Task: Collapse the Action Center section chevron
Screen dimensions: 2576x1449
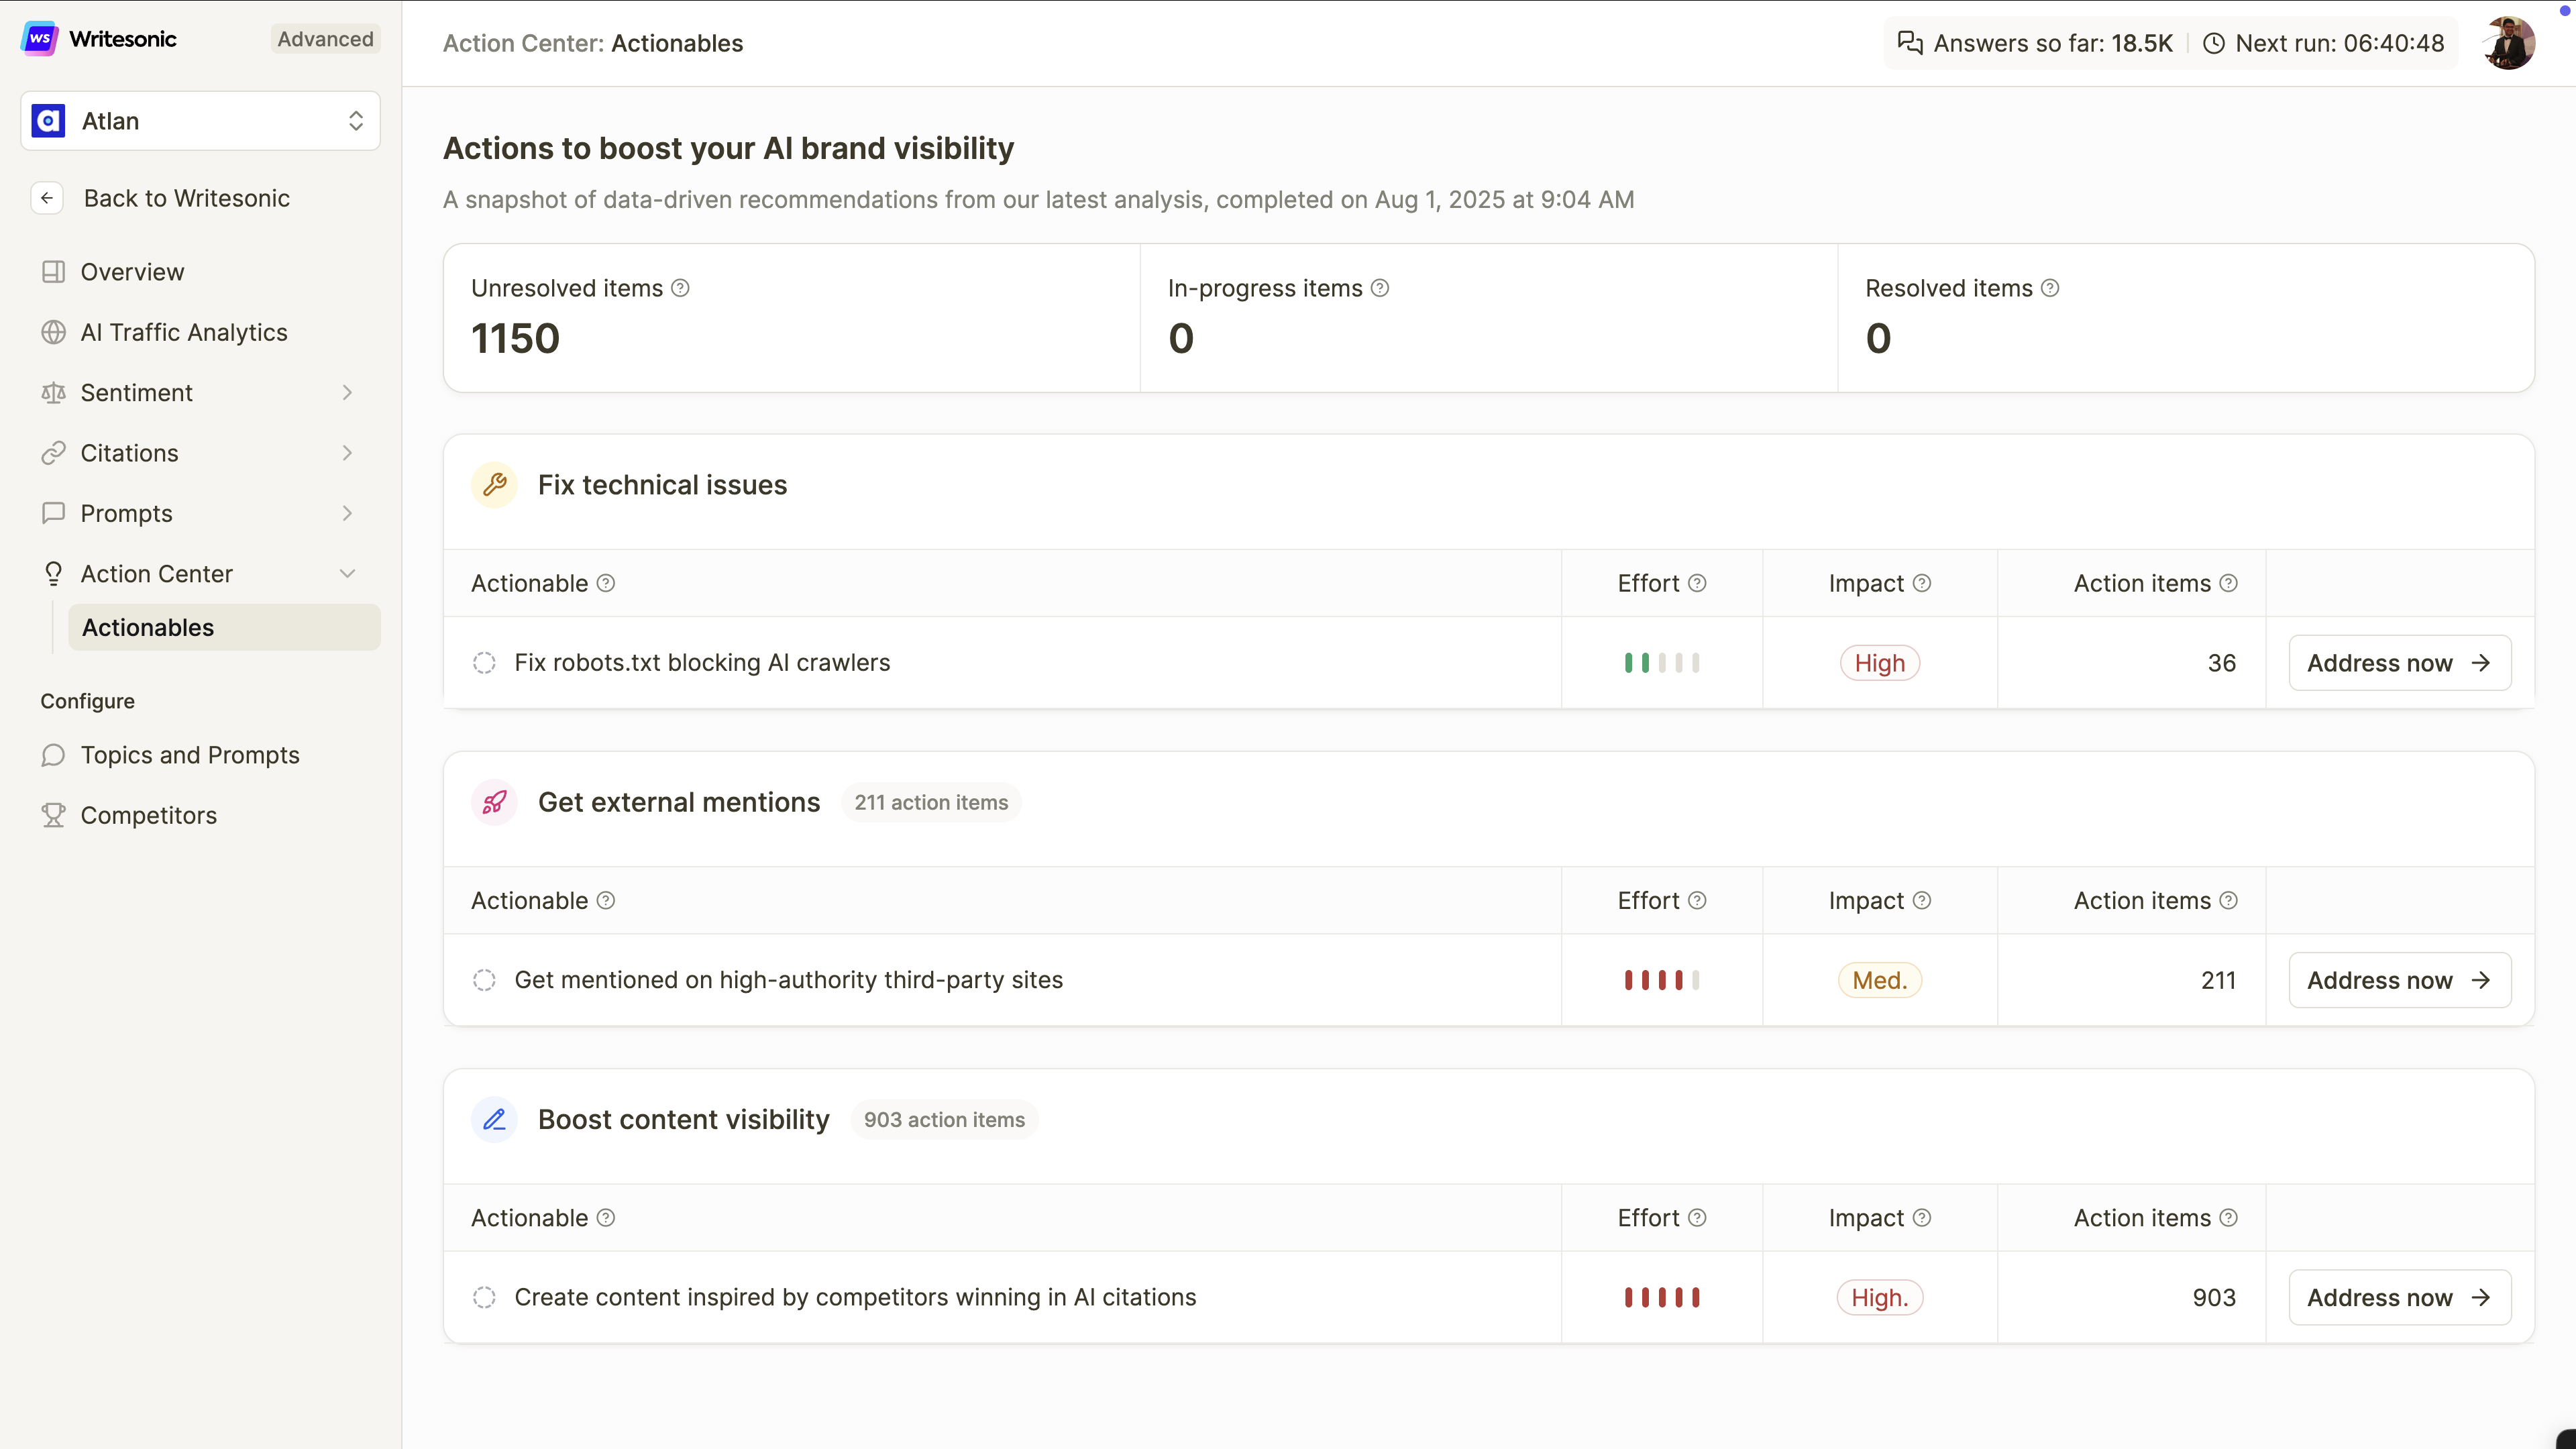Action: 347,574
